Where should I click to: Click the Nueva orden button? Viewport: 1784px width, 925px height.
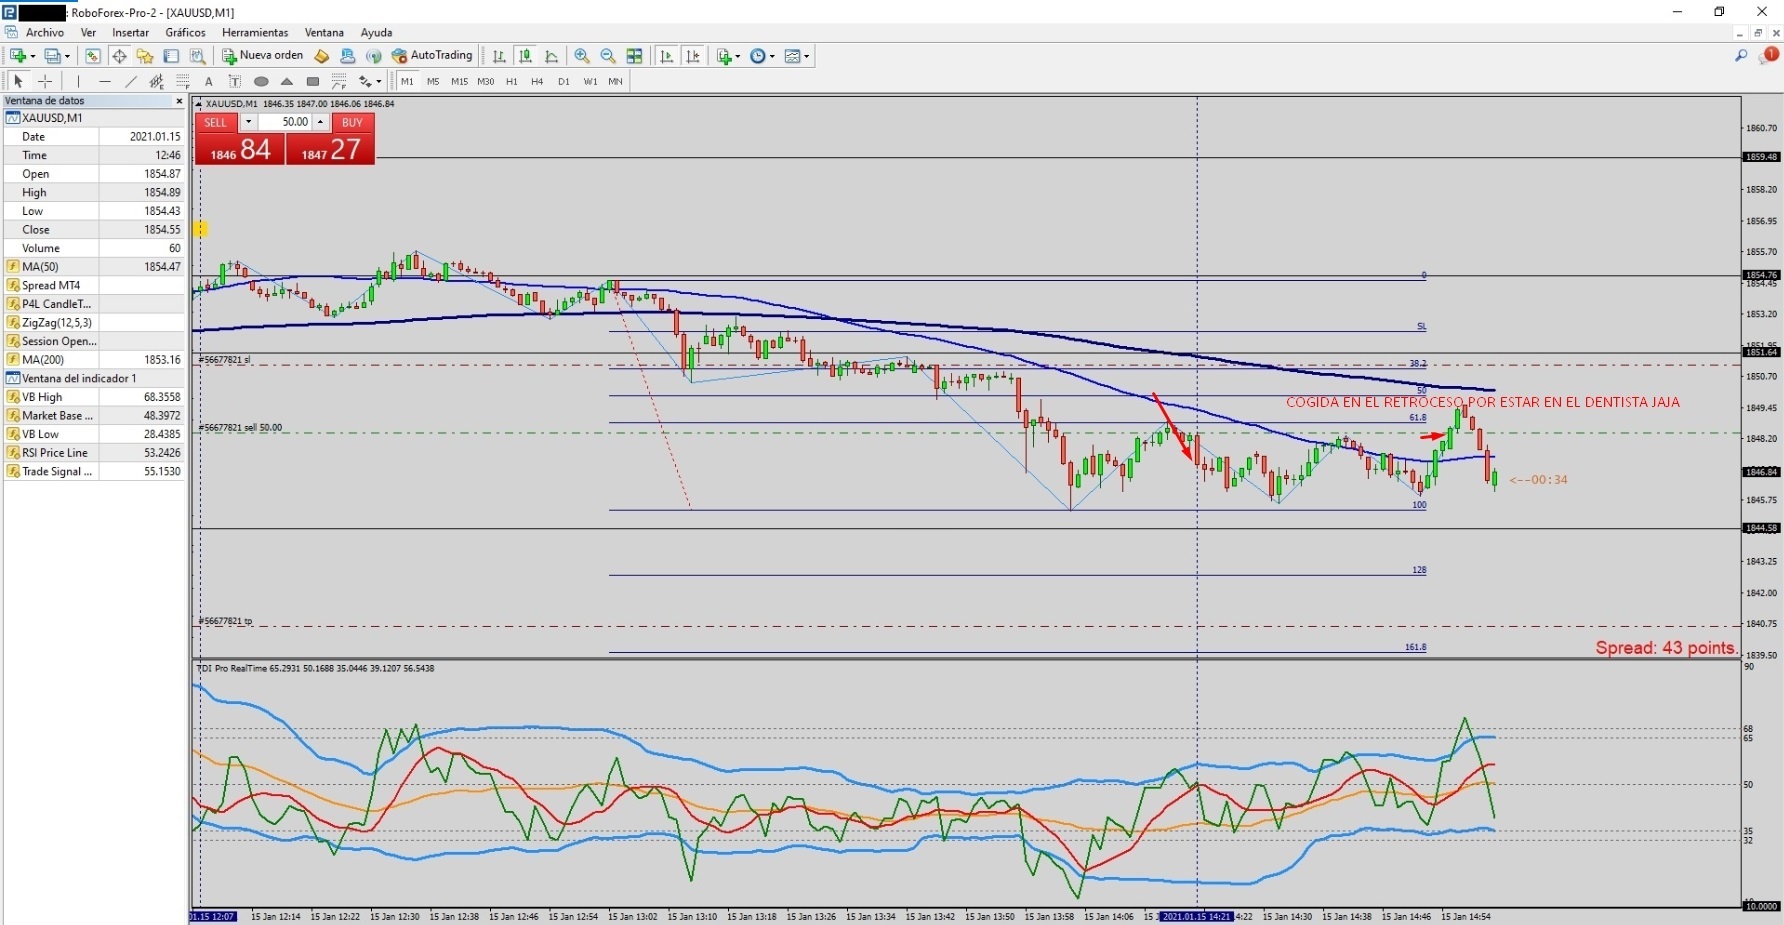pos(262,56)
